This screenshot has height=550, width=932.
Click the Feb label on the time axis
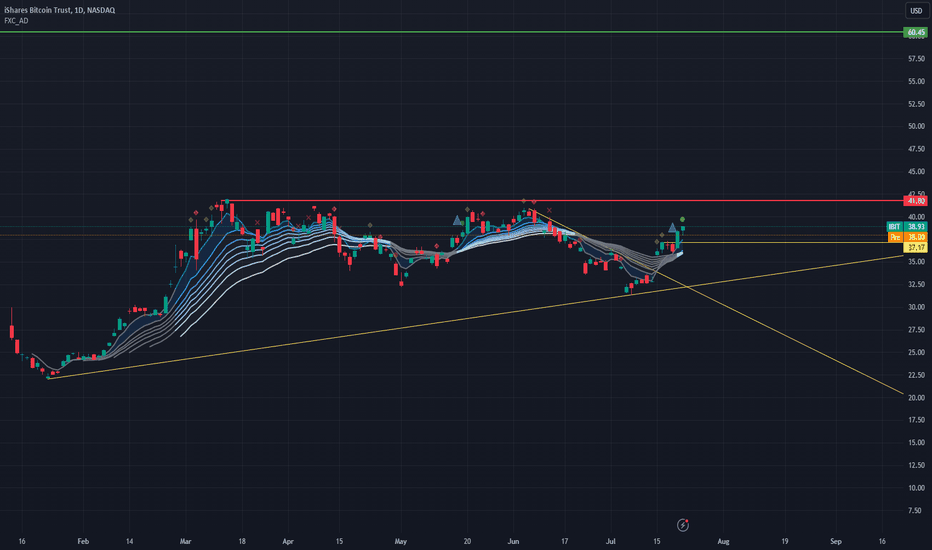click(83, 542)
